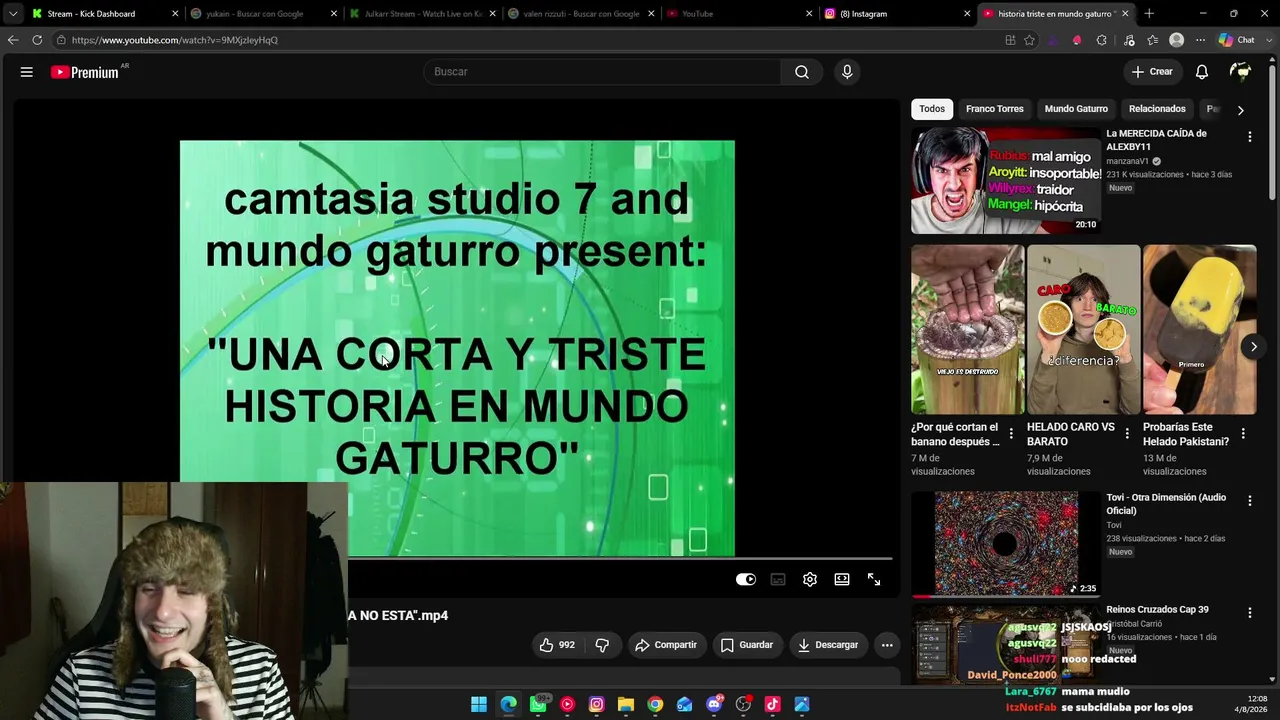Open options for Helado Pakistaní short
Image resolution: width=1280 pixels, height=720 pixels.
(x=1243, y=434)
